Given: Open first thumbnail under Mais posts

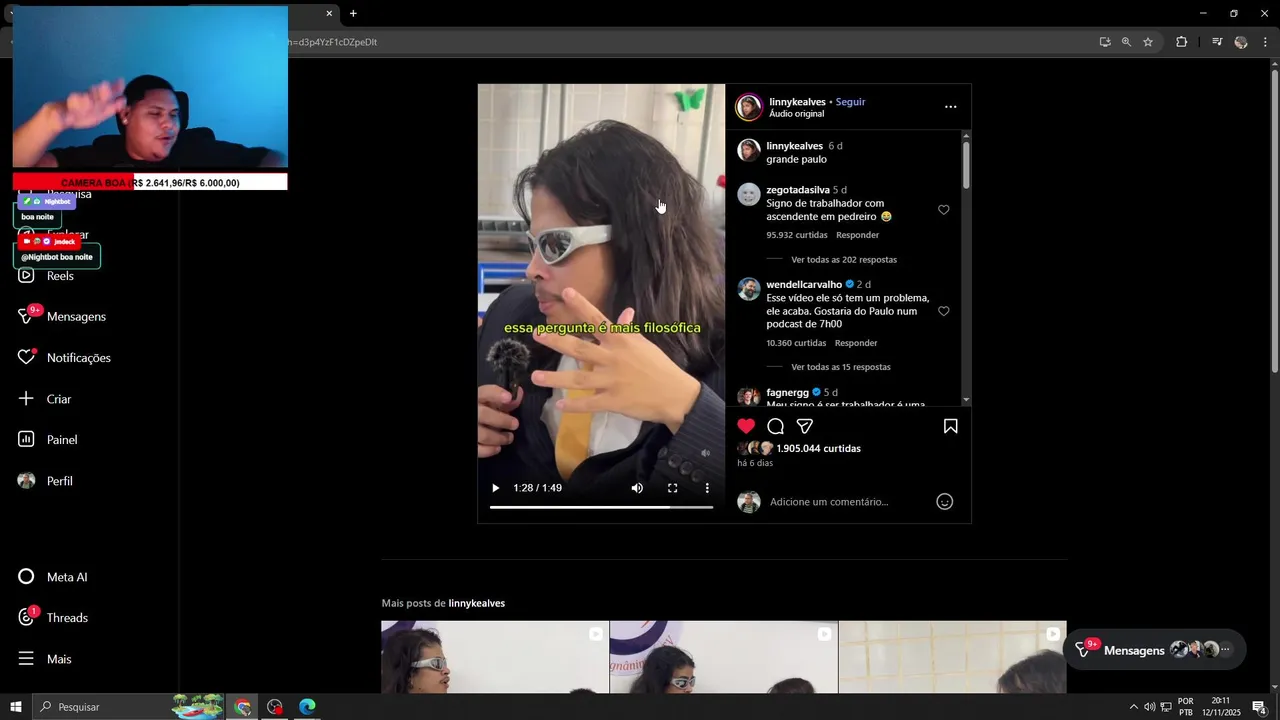Looking at the screenshot, I should (494, 657).
